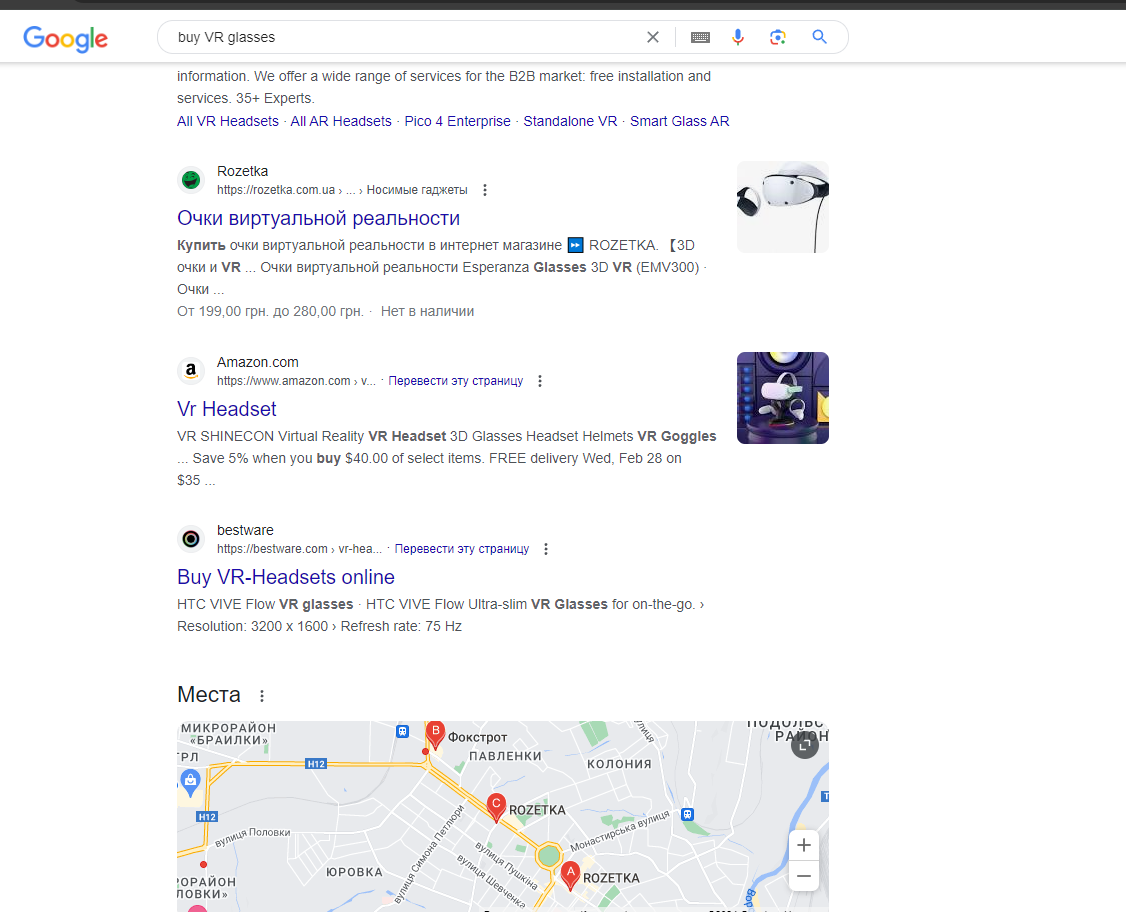The image size is (1126, 912).
Task: Select map pin C for ROZETKA
Action: pyautogui.click(x=495, y=808)
